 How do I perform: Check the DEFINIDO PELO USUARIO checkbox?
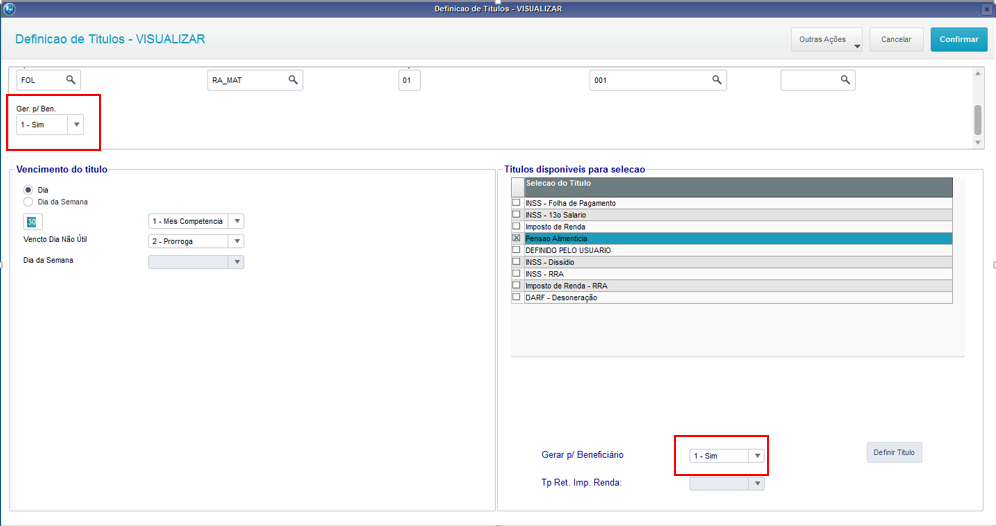point(516,250)
